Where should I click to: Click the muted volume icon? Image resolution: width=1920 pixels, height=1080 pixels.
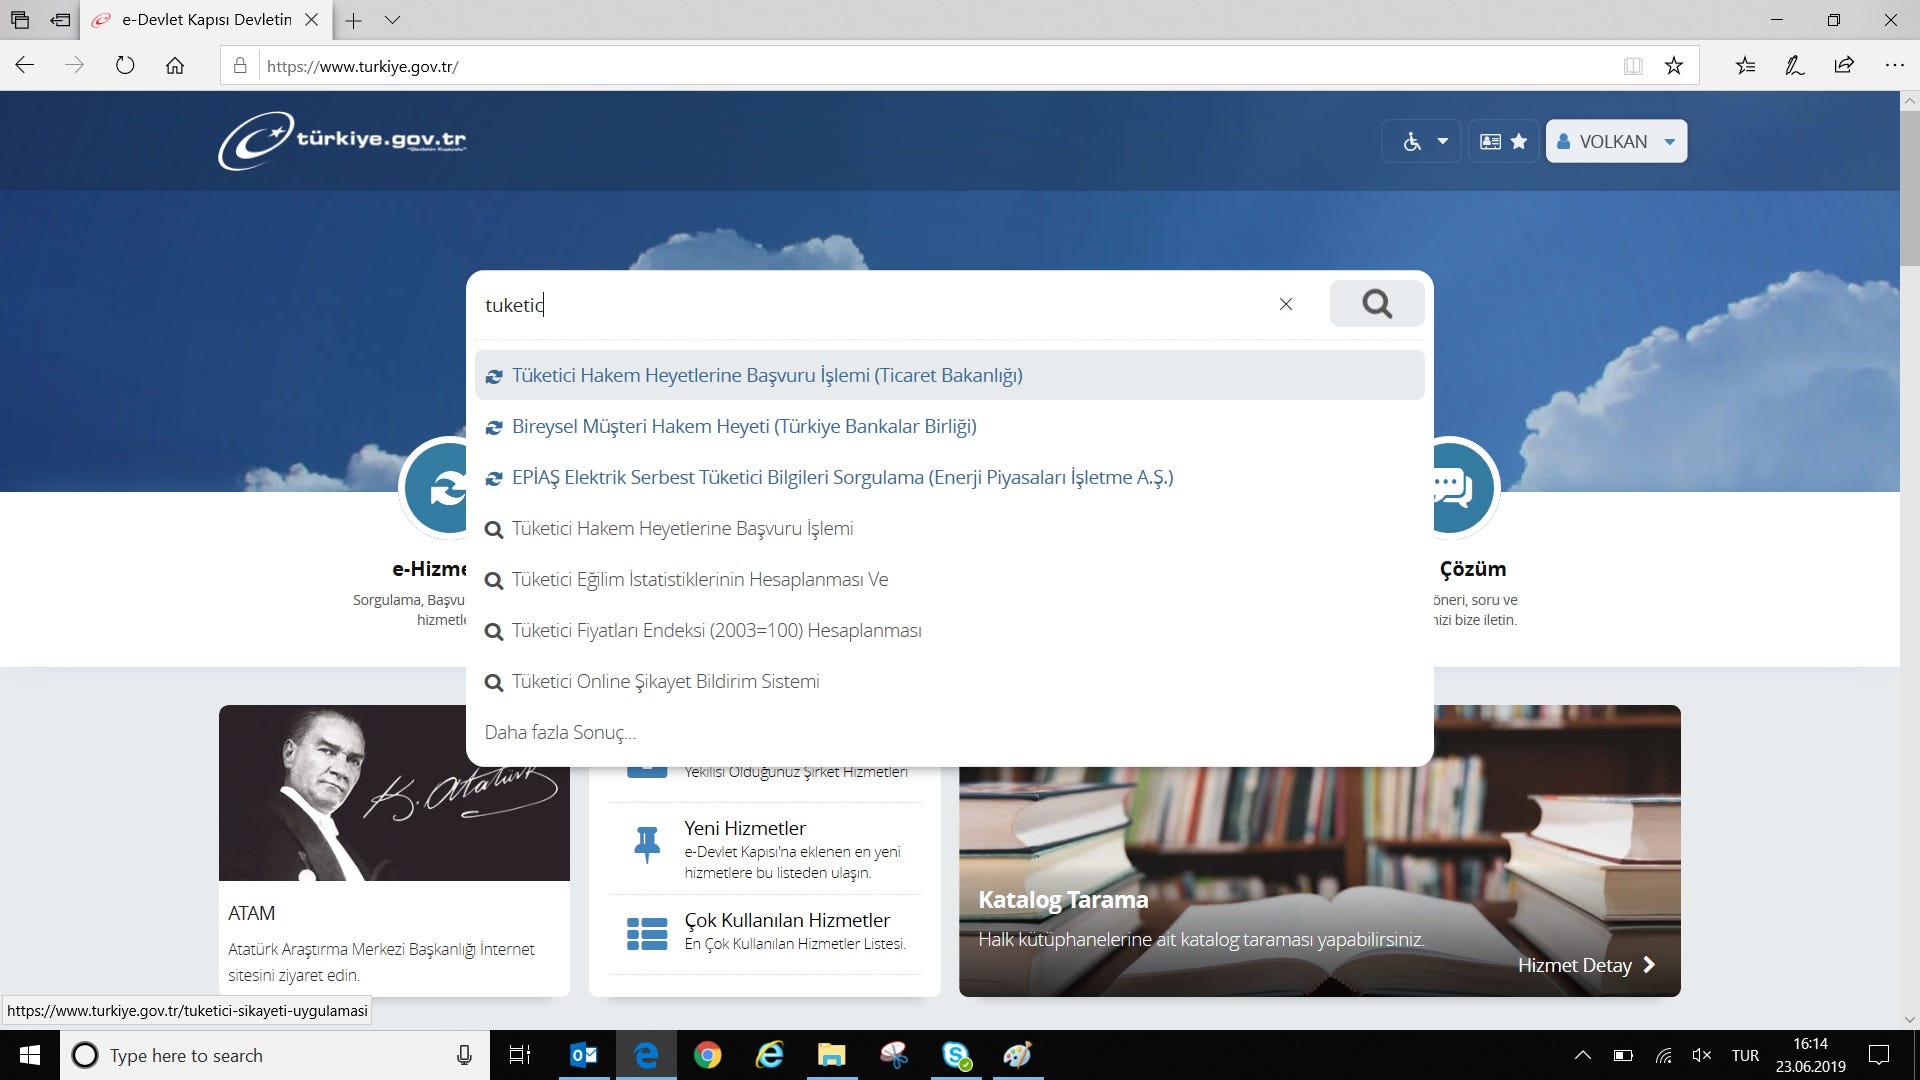click(x=1701, y=1055)
